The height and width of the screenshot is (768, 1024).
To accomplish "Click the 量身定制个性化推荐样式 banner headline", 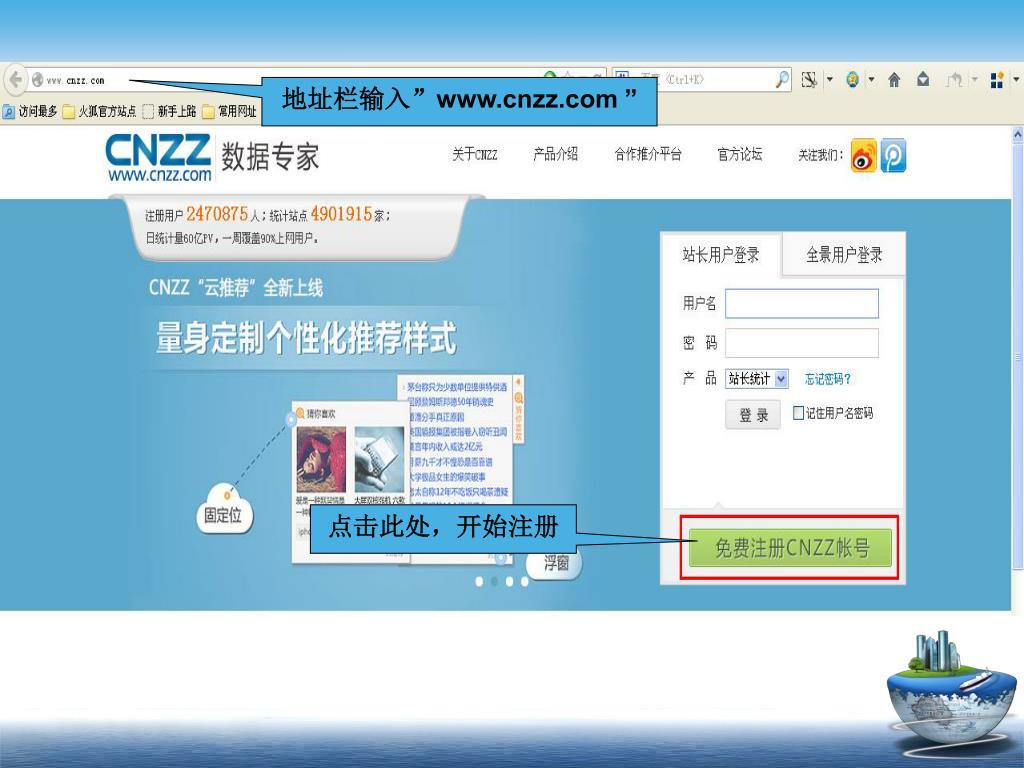I will [306, 338].
